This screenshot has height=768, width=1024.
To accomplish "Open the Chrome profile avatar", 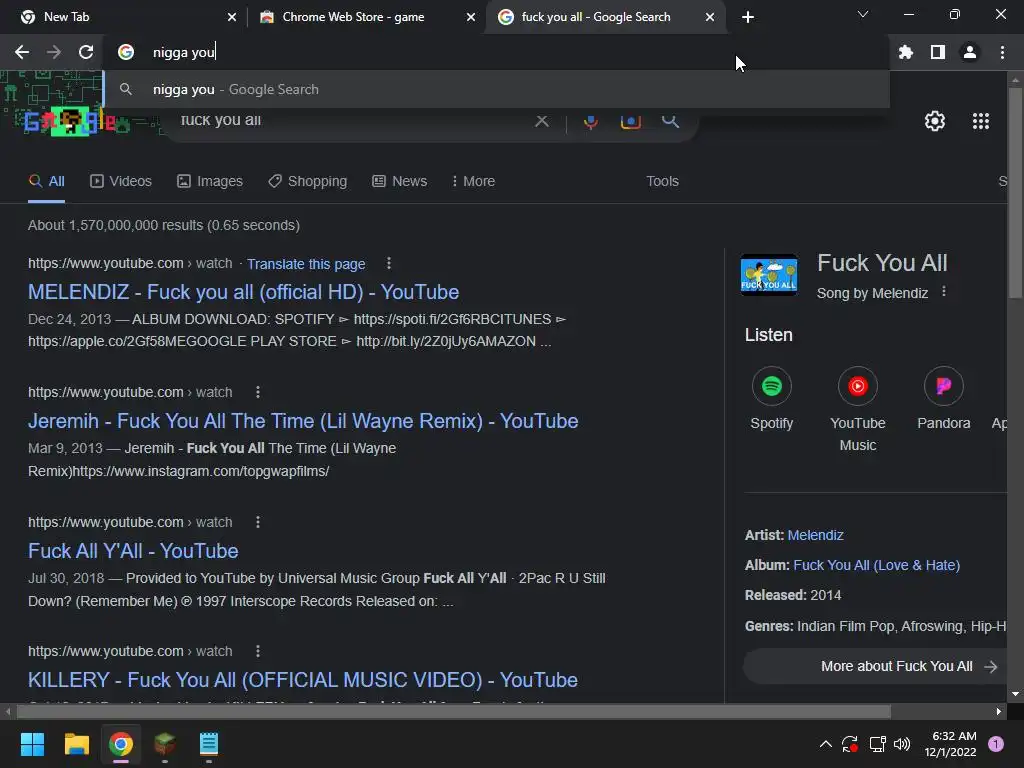I will pos(970,52).
